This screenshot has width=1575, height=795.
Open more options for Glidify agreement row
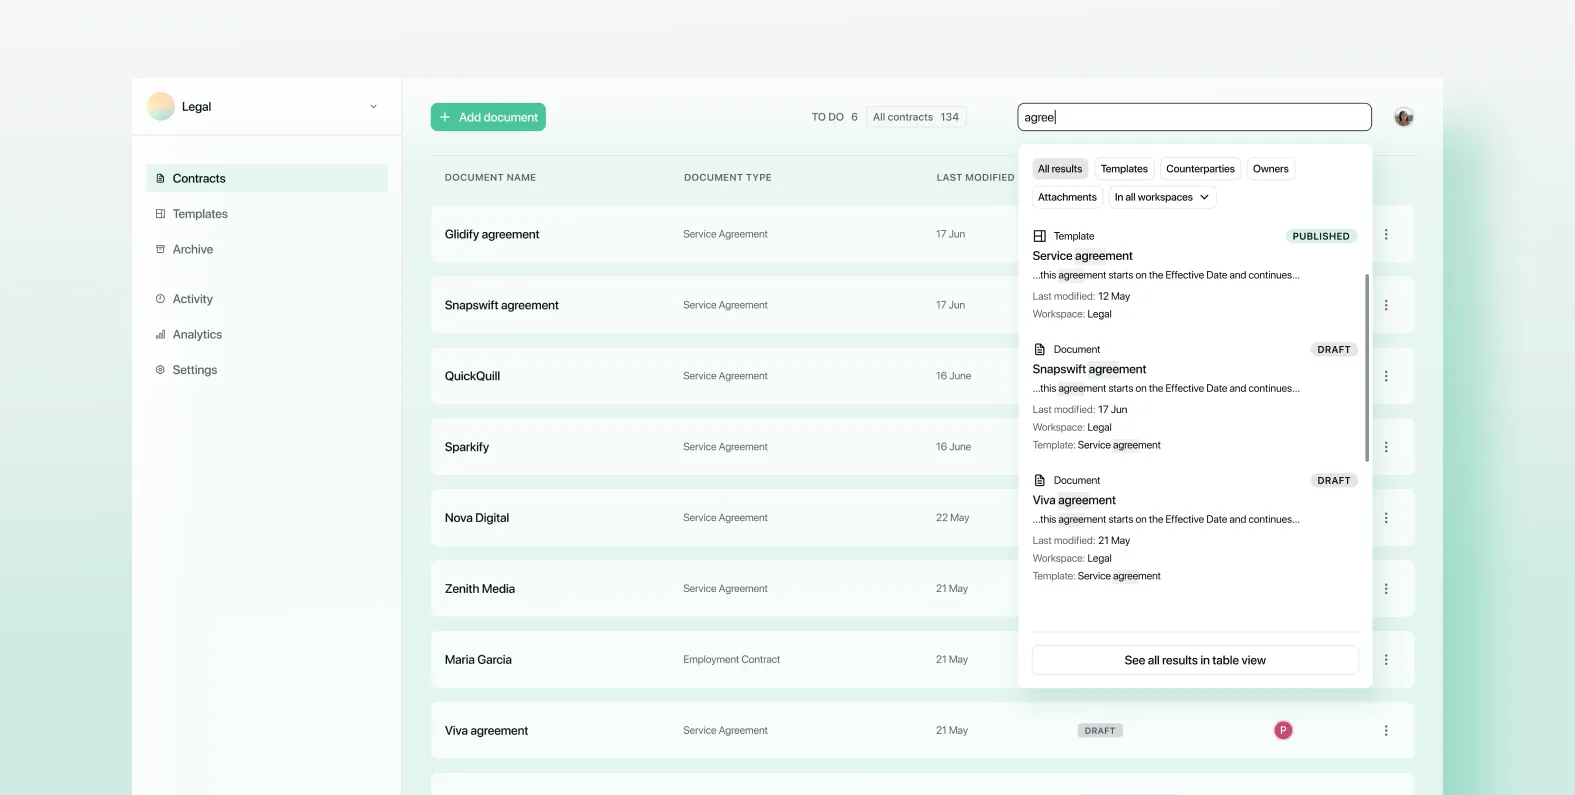coord(1386,234)
